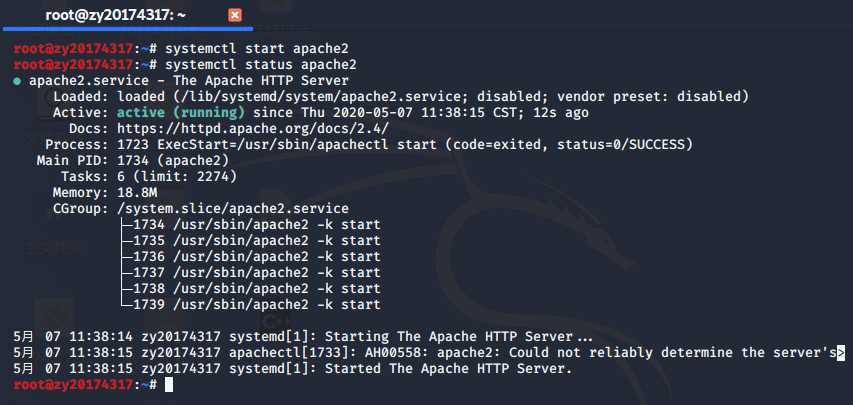853x405 pixels.
Task: Click the 'active (running)' status text
Action: pyautogui.click(x=181, y=113)
